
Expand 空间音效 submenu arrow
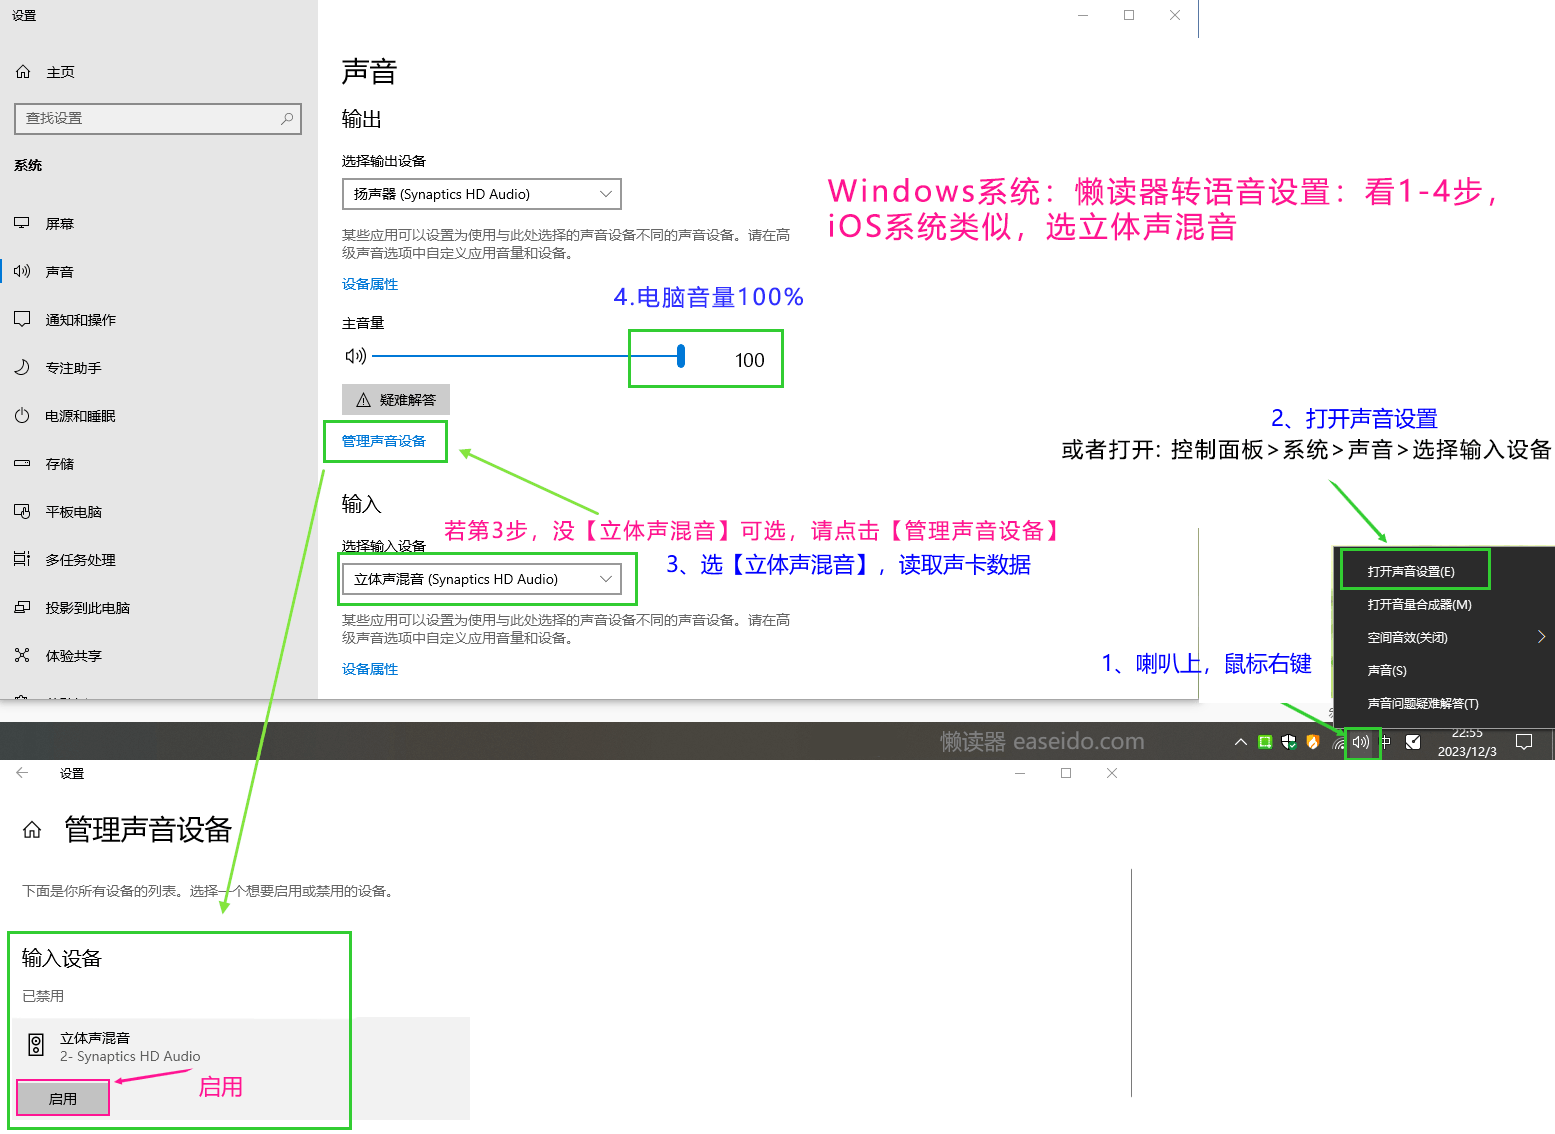(x=1541, y=637)
